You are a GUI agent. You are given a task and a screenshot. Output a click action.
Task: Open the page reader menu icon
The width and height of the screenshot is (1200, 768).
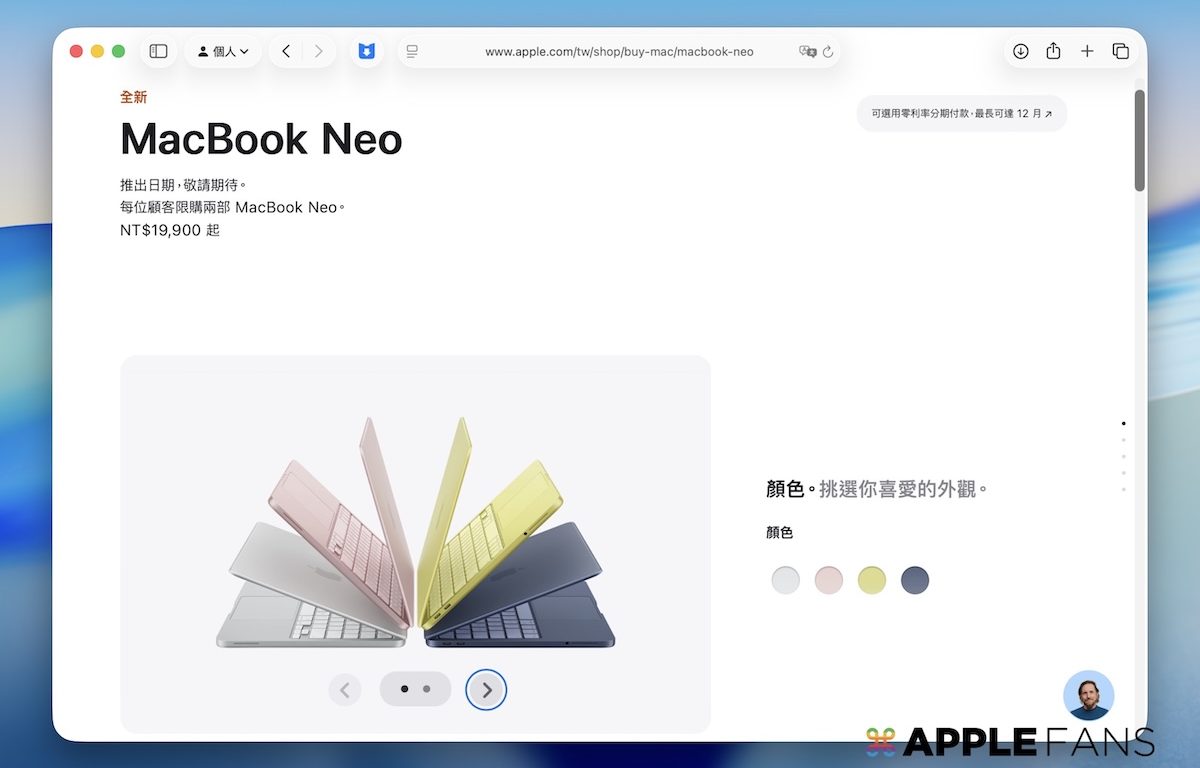pos(412,51)
